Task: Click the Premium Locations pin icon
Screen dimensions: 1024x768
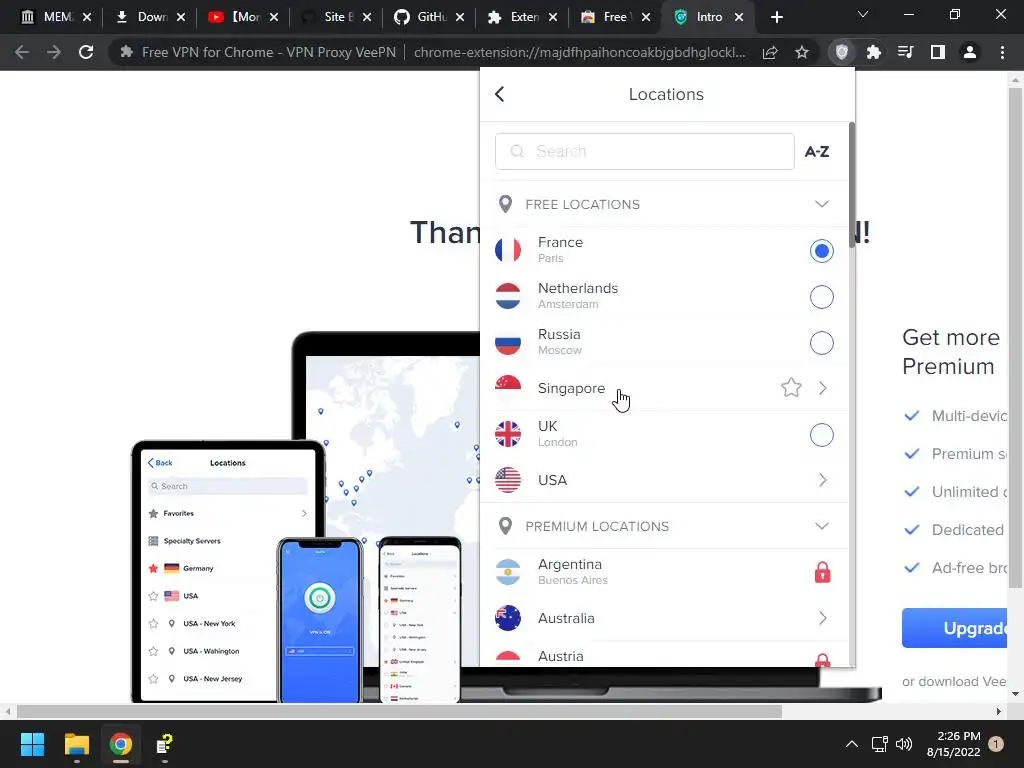Action: (505, 526)
